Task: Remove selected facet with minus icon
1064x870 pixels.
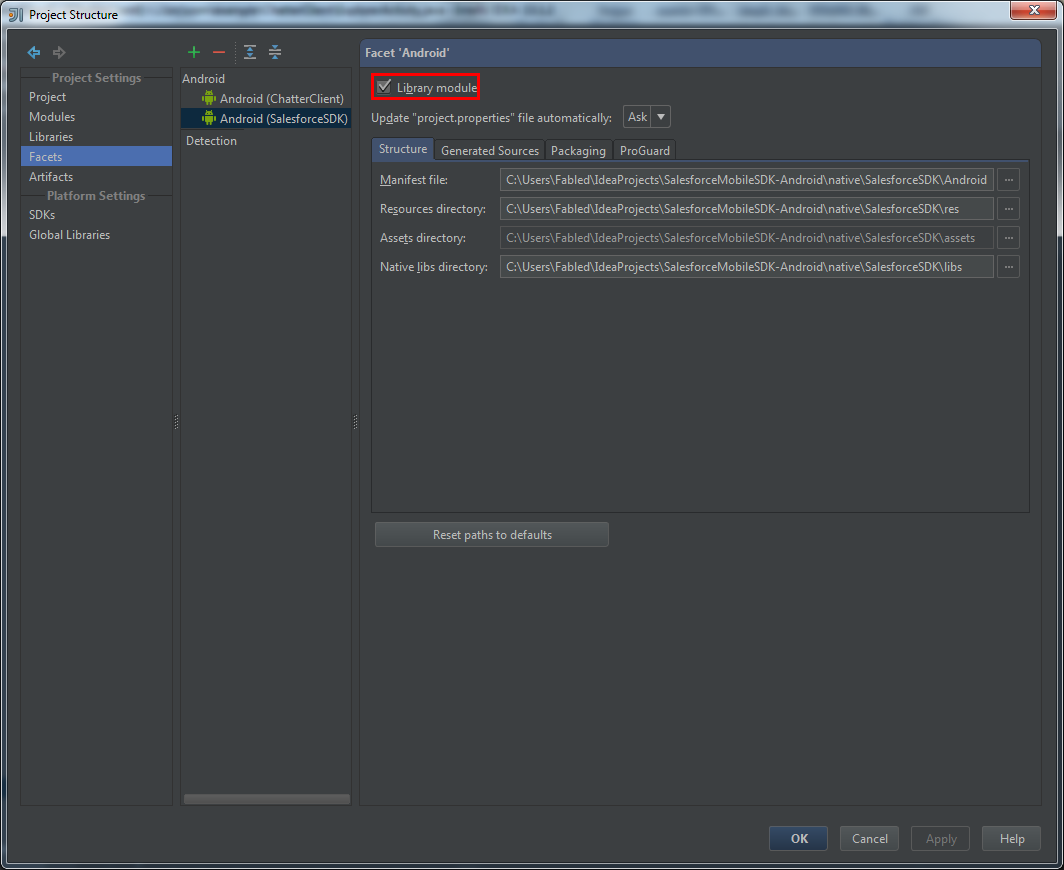Action: tap(218, 52)
